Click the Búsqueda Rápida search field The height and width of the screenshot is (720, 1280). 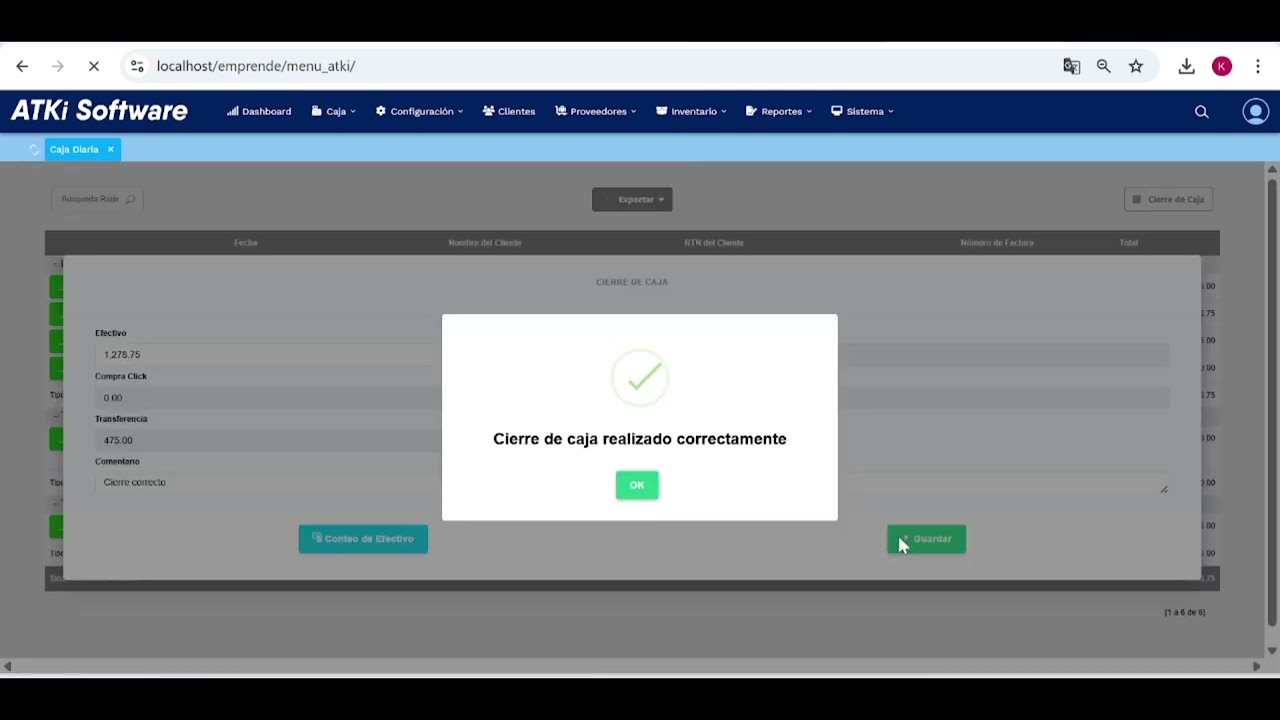[97, 199]
